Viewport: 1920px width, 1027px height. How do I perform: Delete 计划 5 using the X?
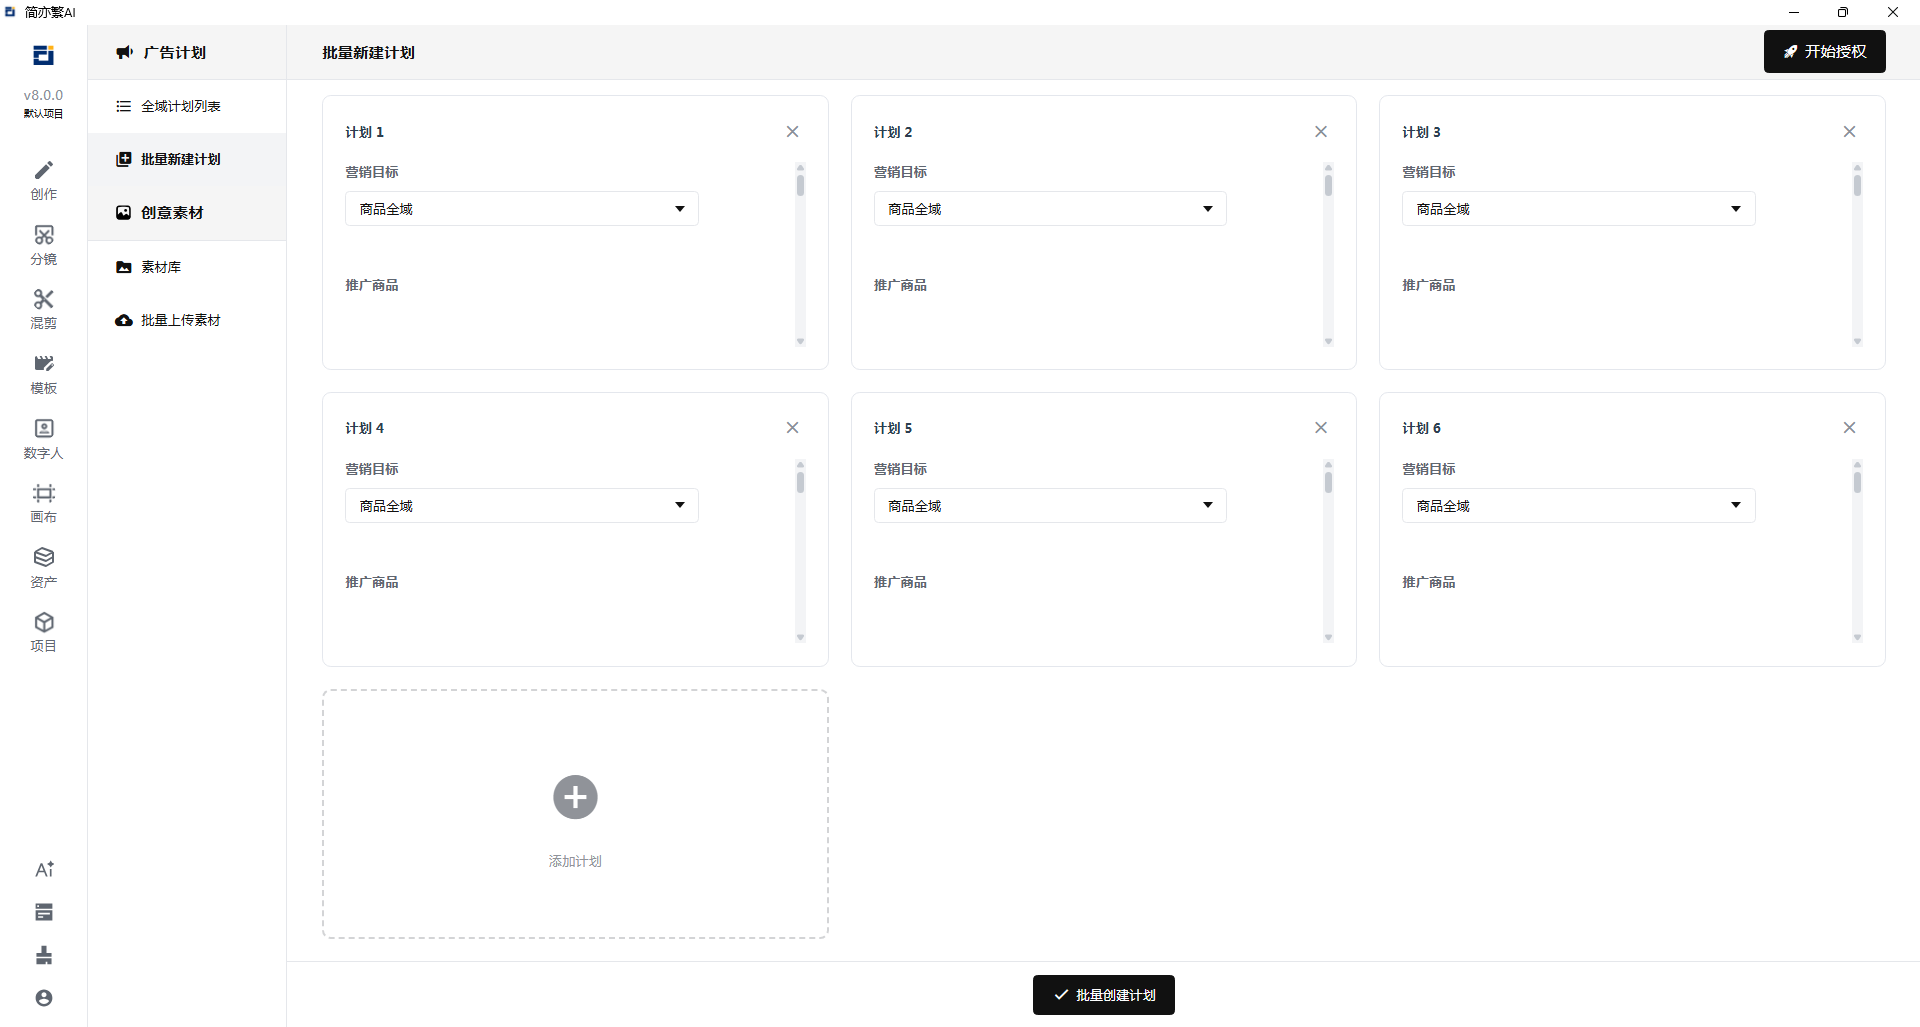[1321, 428]
